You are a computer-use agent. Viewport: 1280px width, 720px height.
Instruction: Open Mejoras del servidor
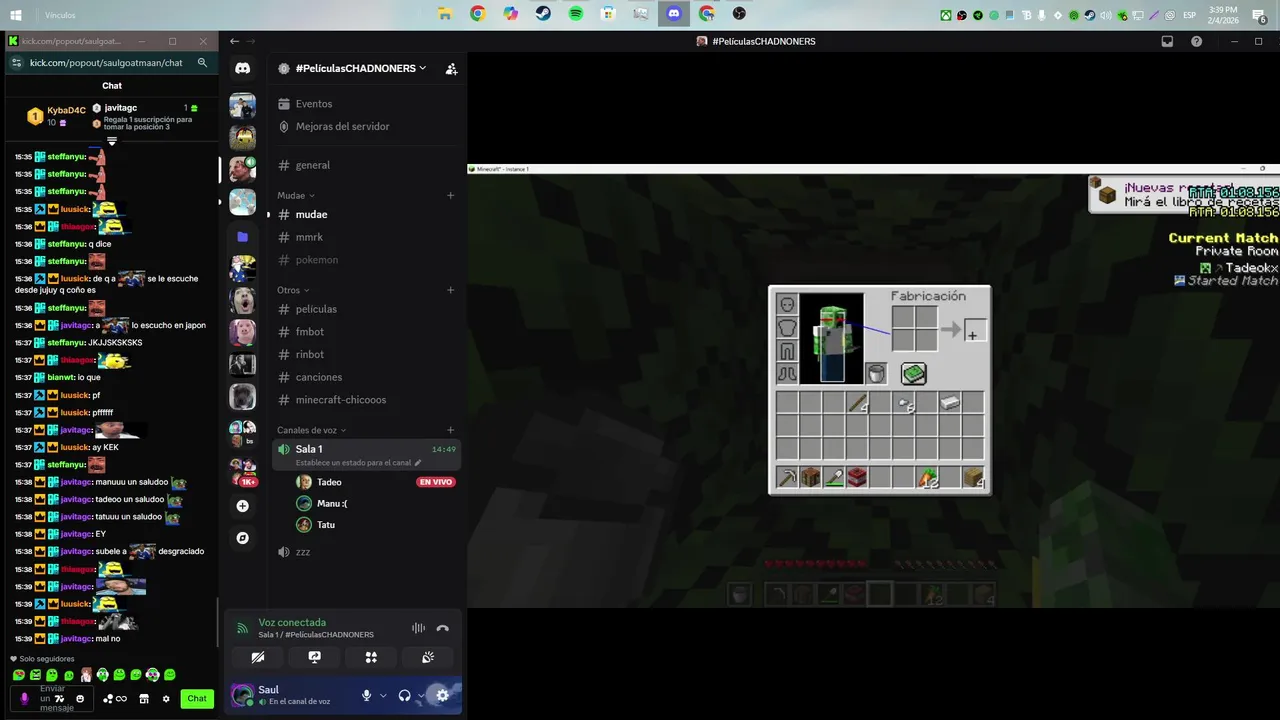[366, 126]
